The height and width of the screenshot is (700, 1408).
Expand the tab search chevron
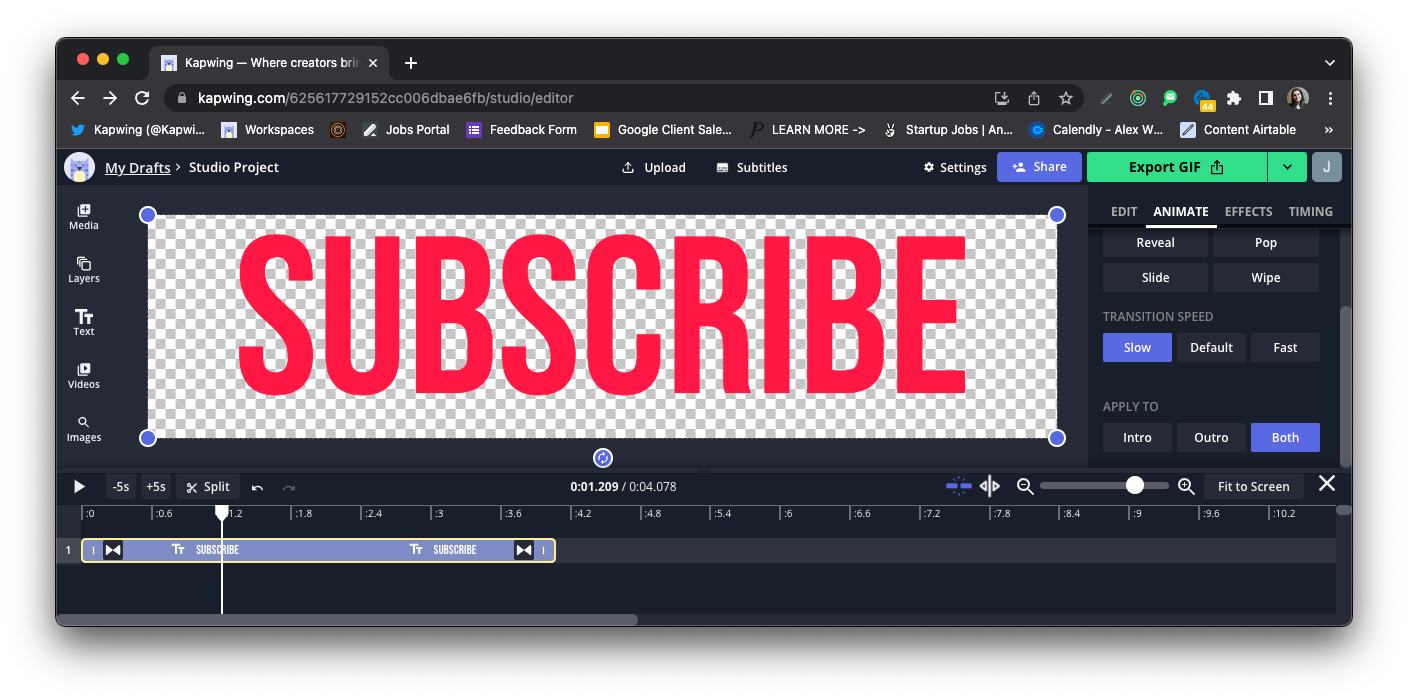[1329, 63]
